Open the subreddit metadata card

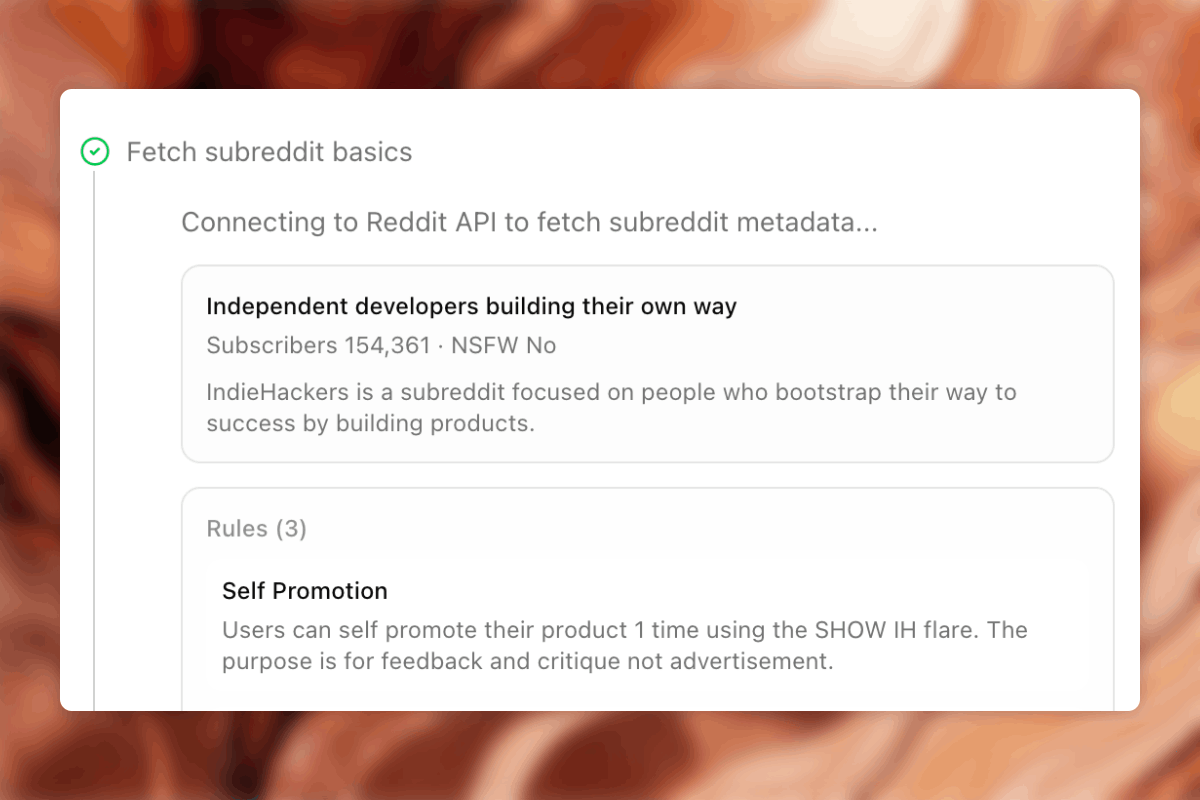tap(648, 363)
